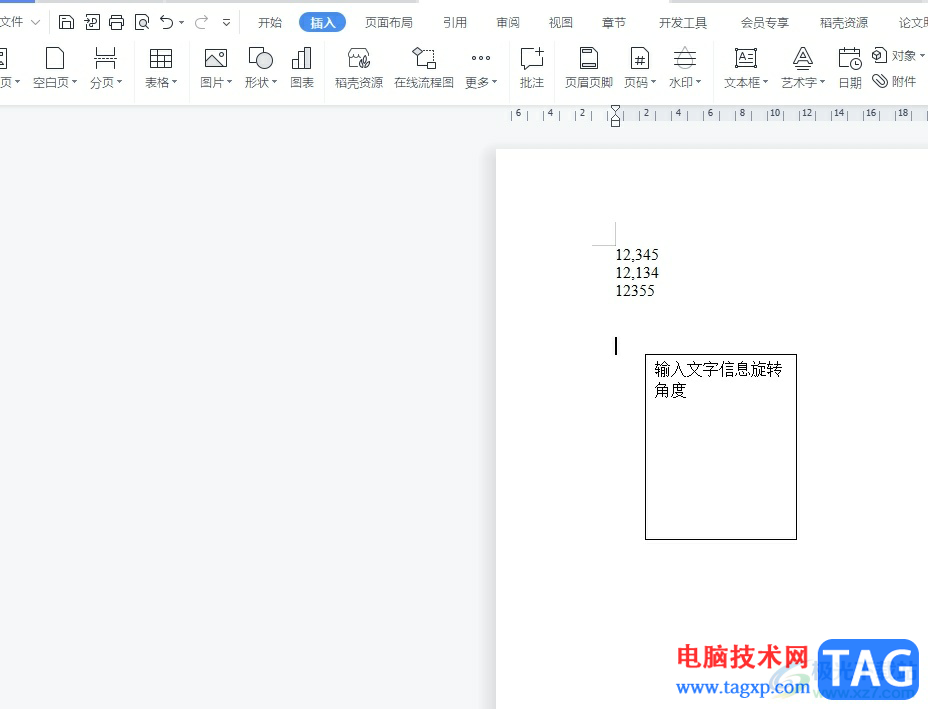Open Print Preview icon

click(142, 22)
